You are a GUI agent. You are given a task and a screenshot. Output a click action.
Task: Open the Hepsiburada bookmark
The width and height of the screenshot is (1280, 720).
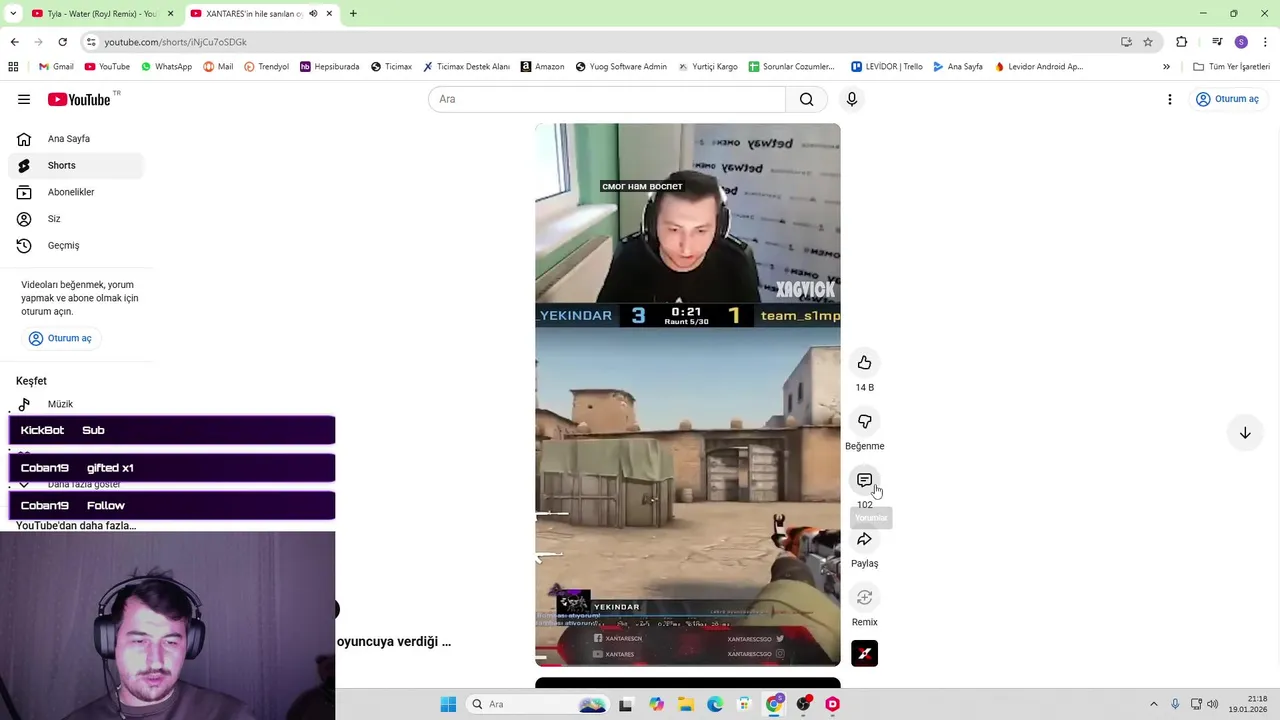click(x=329, y=67)
